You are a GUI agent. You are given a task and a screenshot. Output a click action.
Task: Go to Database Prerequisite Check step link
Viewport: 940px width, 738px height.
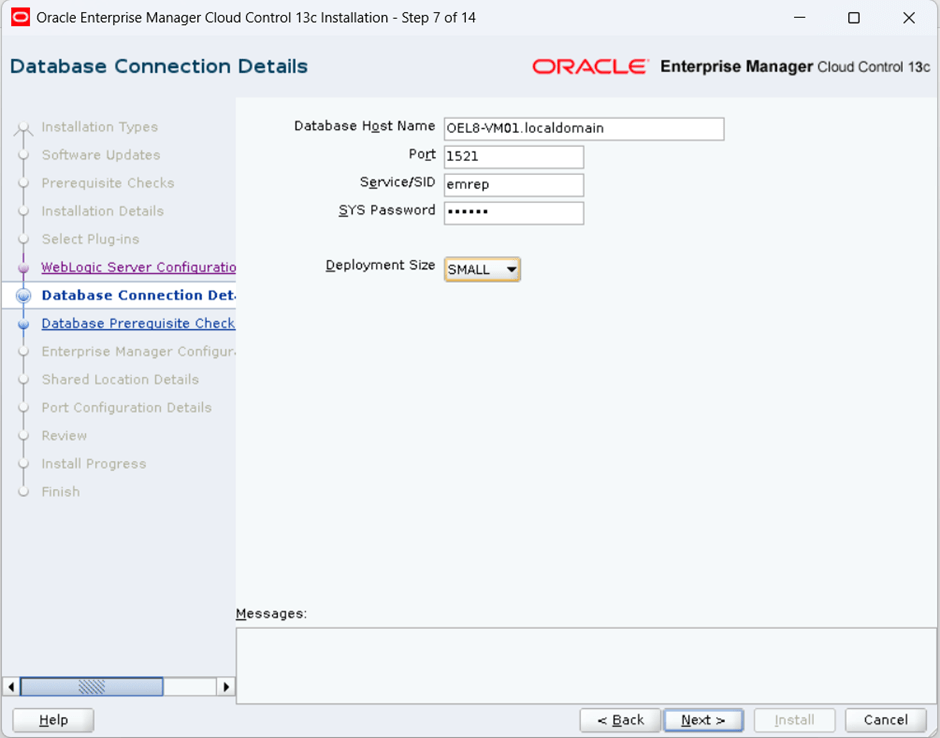coord(138,323)
